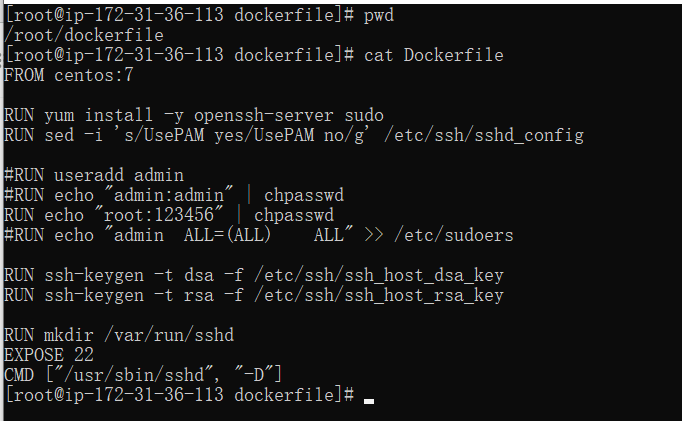Click the 'chpasswd' word after root password
682x421 pixels.
(294, 215)
